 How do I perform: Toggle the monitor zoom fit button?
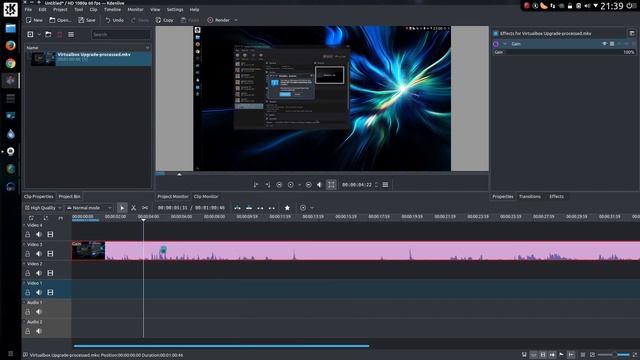point(331,185)
